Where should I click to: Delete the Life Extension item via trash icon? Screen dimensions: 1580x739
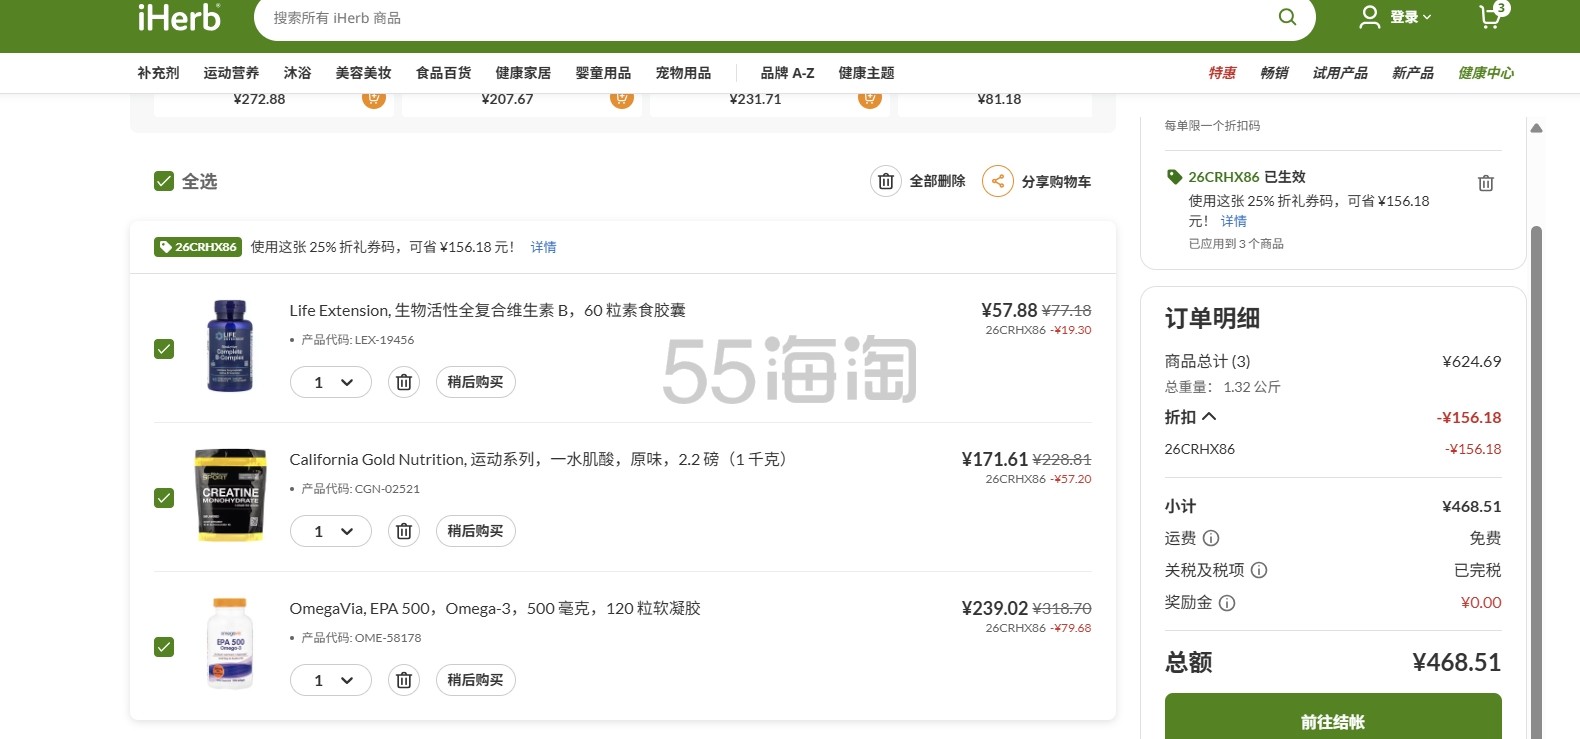click(404, 382)
